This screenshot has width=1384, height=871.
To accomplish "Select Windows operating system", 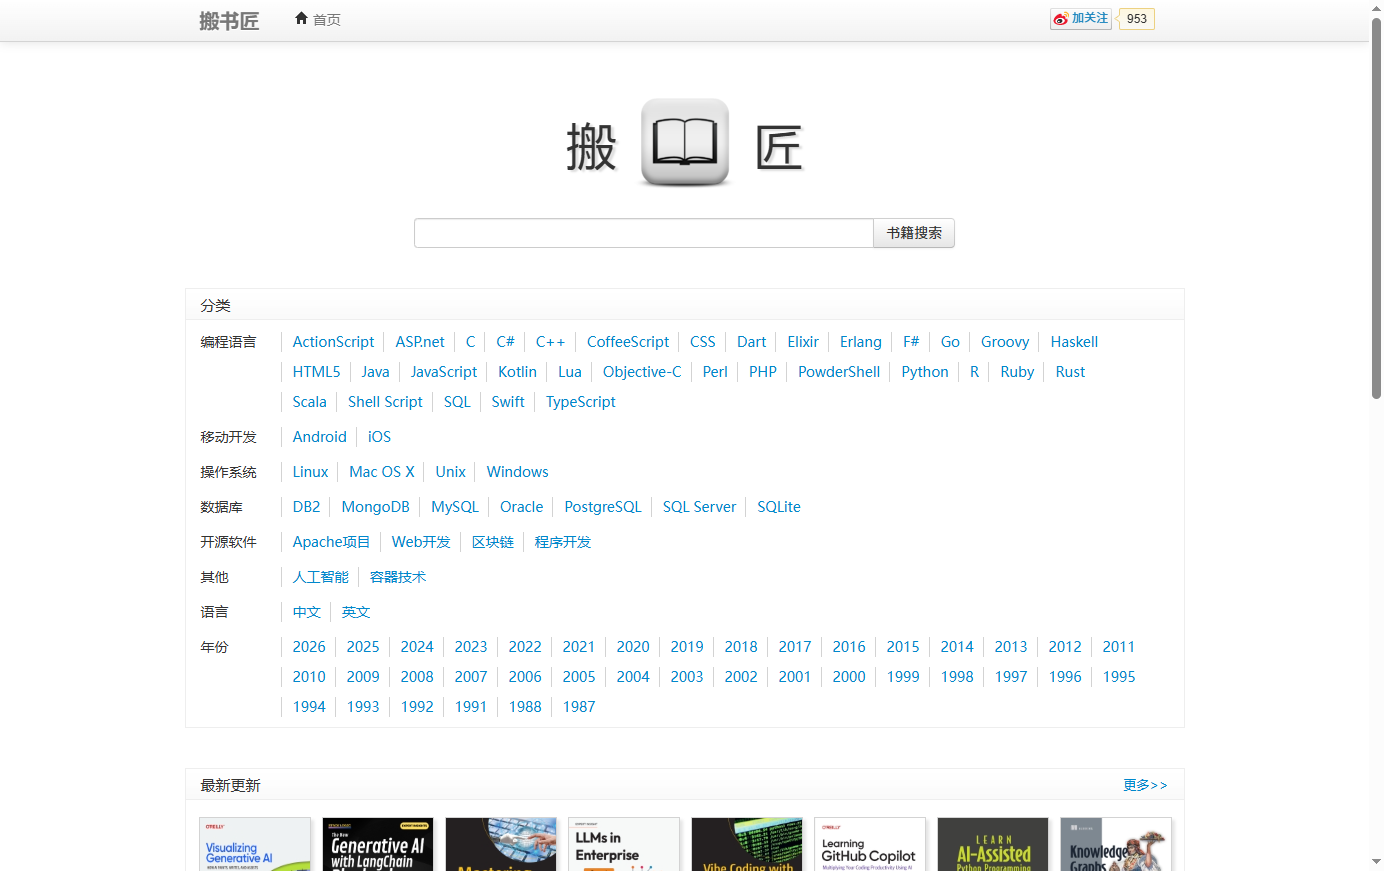I will coord(518,472).
